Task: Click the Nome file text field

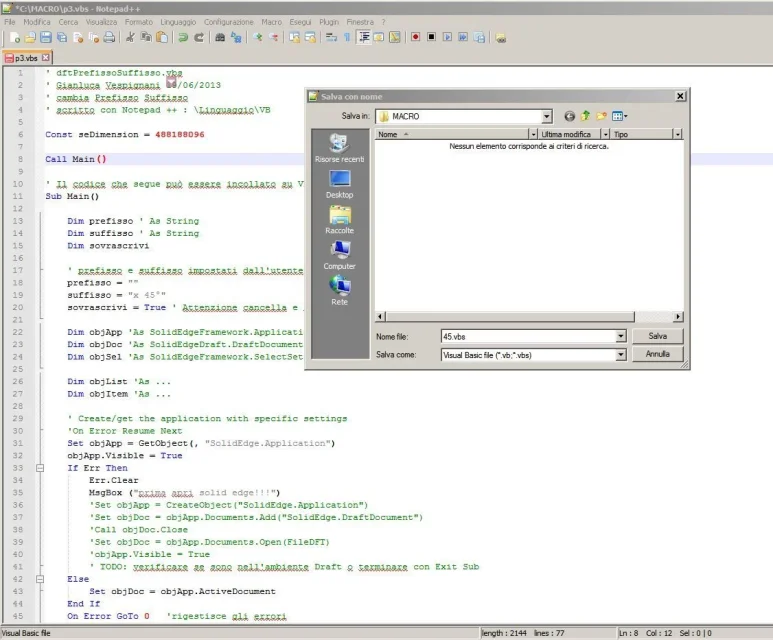Action: coord(528,336)
